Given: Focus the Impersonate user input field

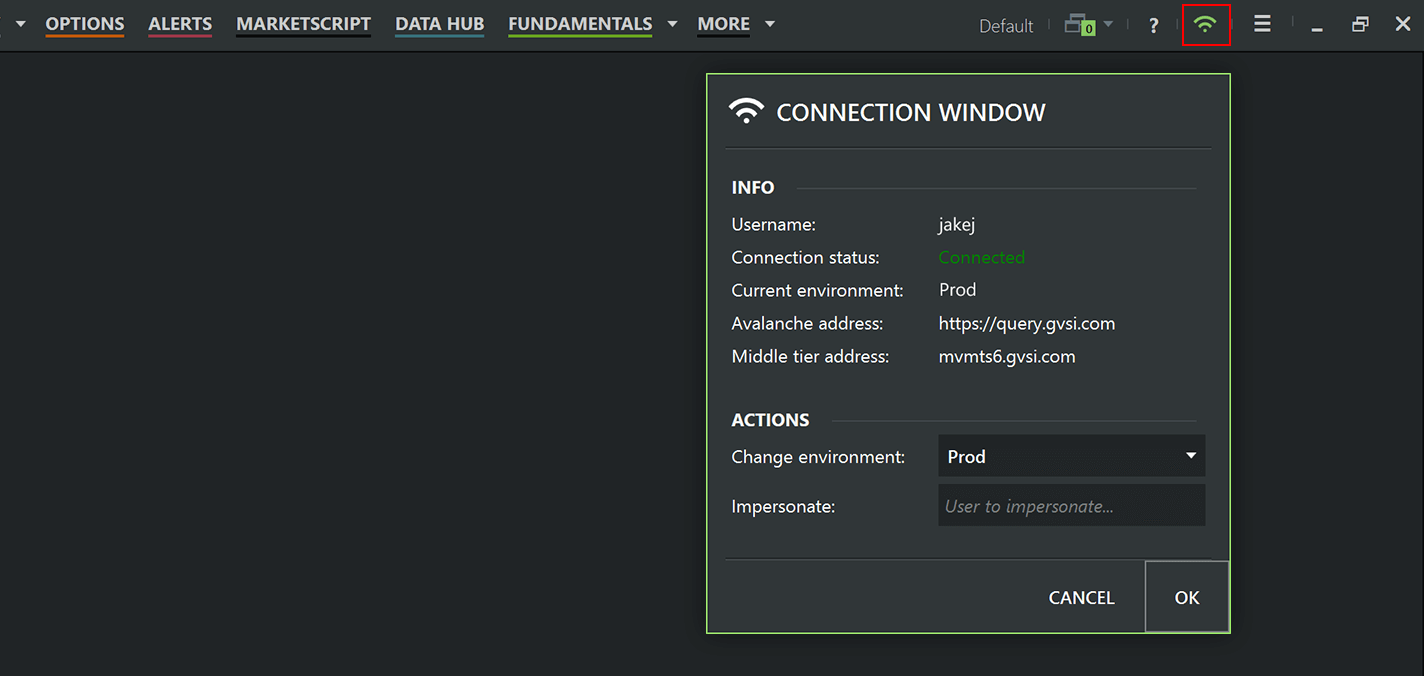Looking at the screenshot, I should [x=1071, y=506].
